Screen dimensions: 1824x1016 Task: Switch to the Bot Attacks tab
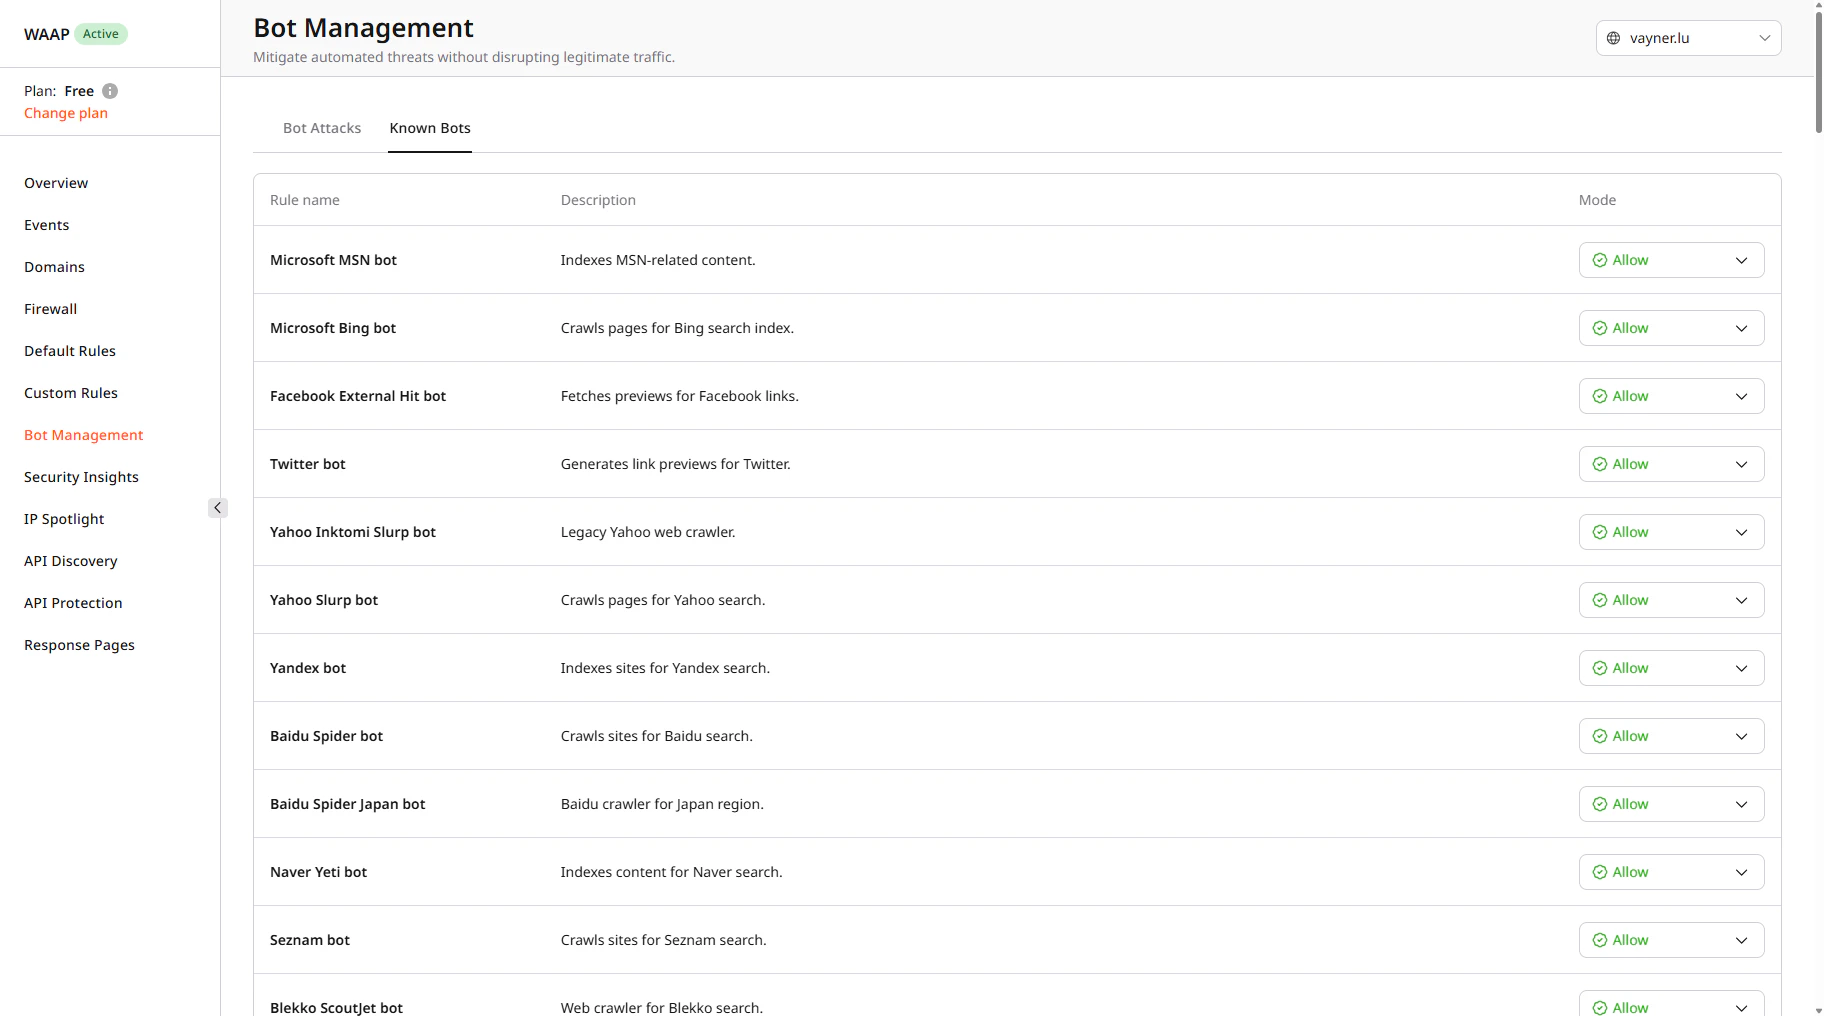point(321,128)
